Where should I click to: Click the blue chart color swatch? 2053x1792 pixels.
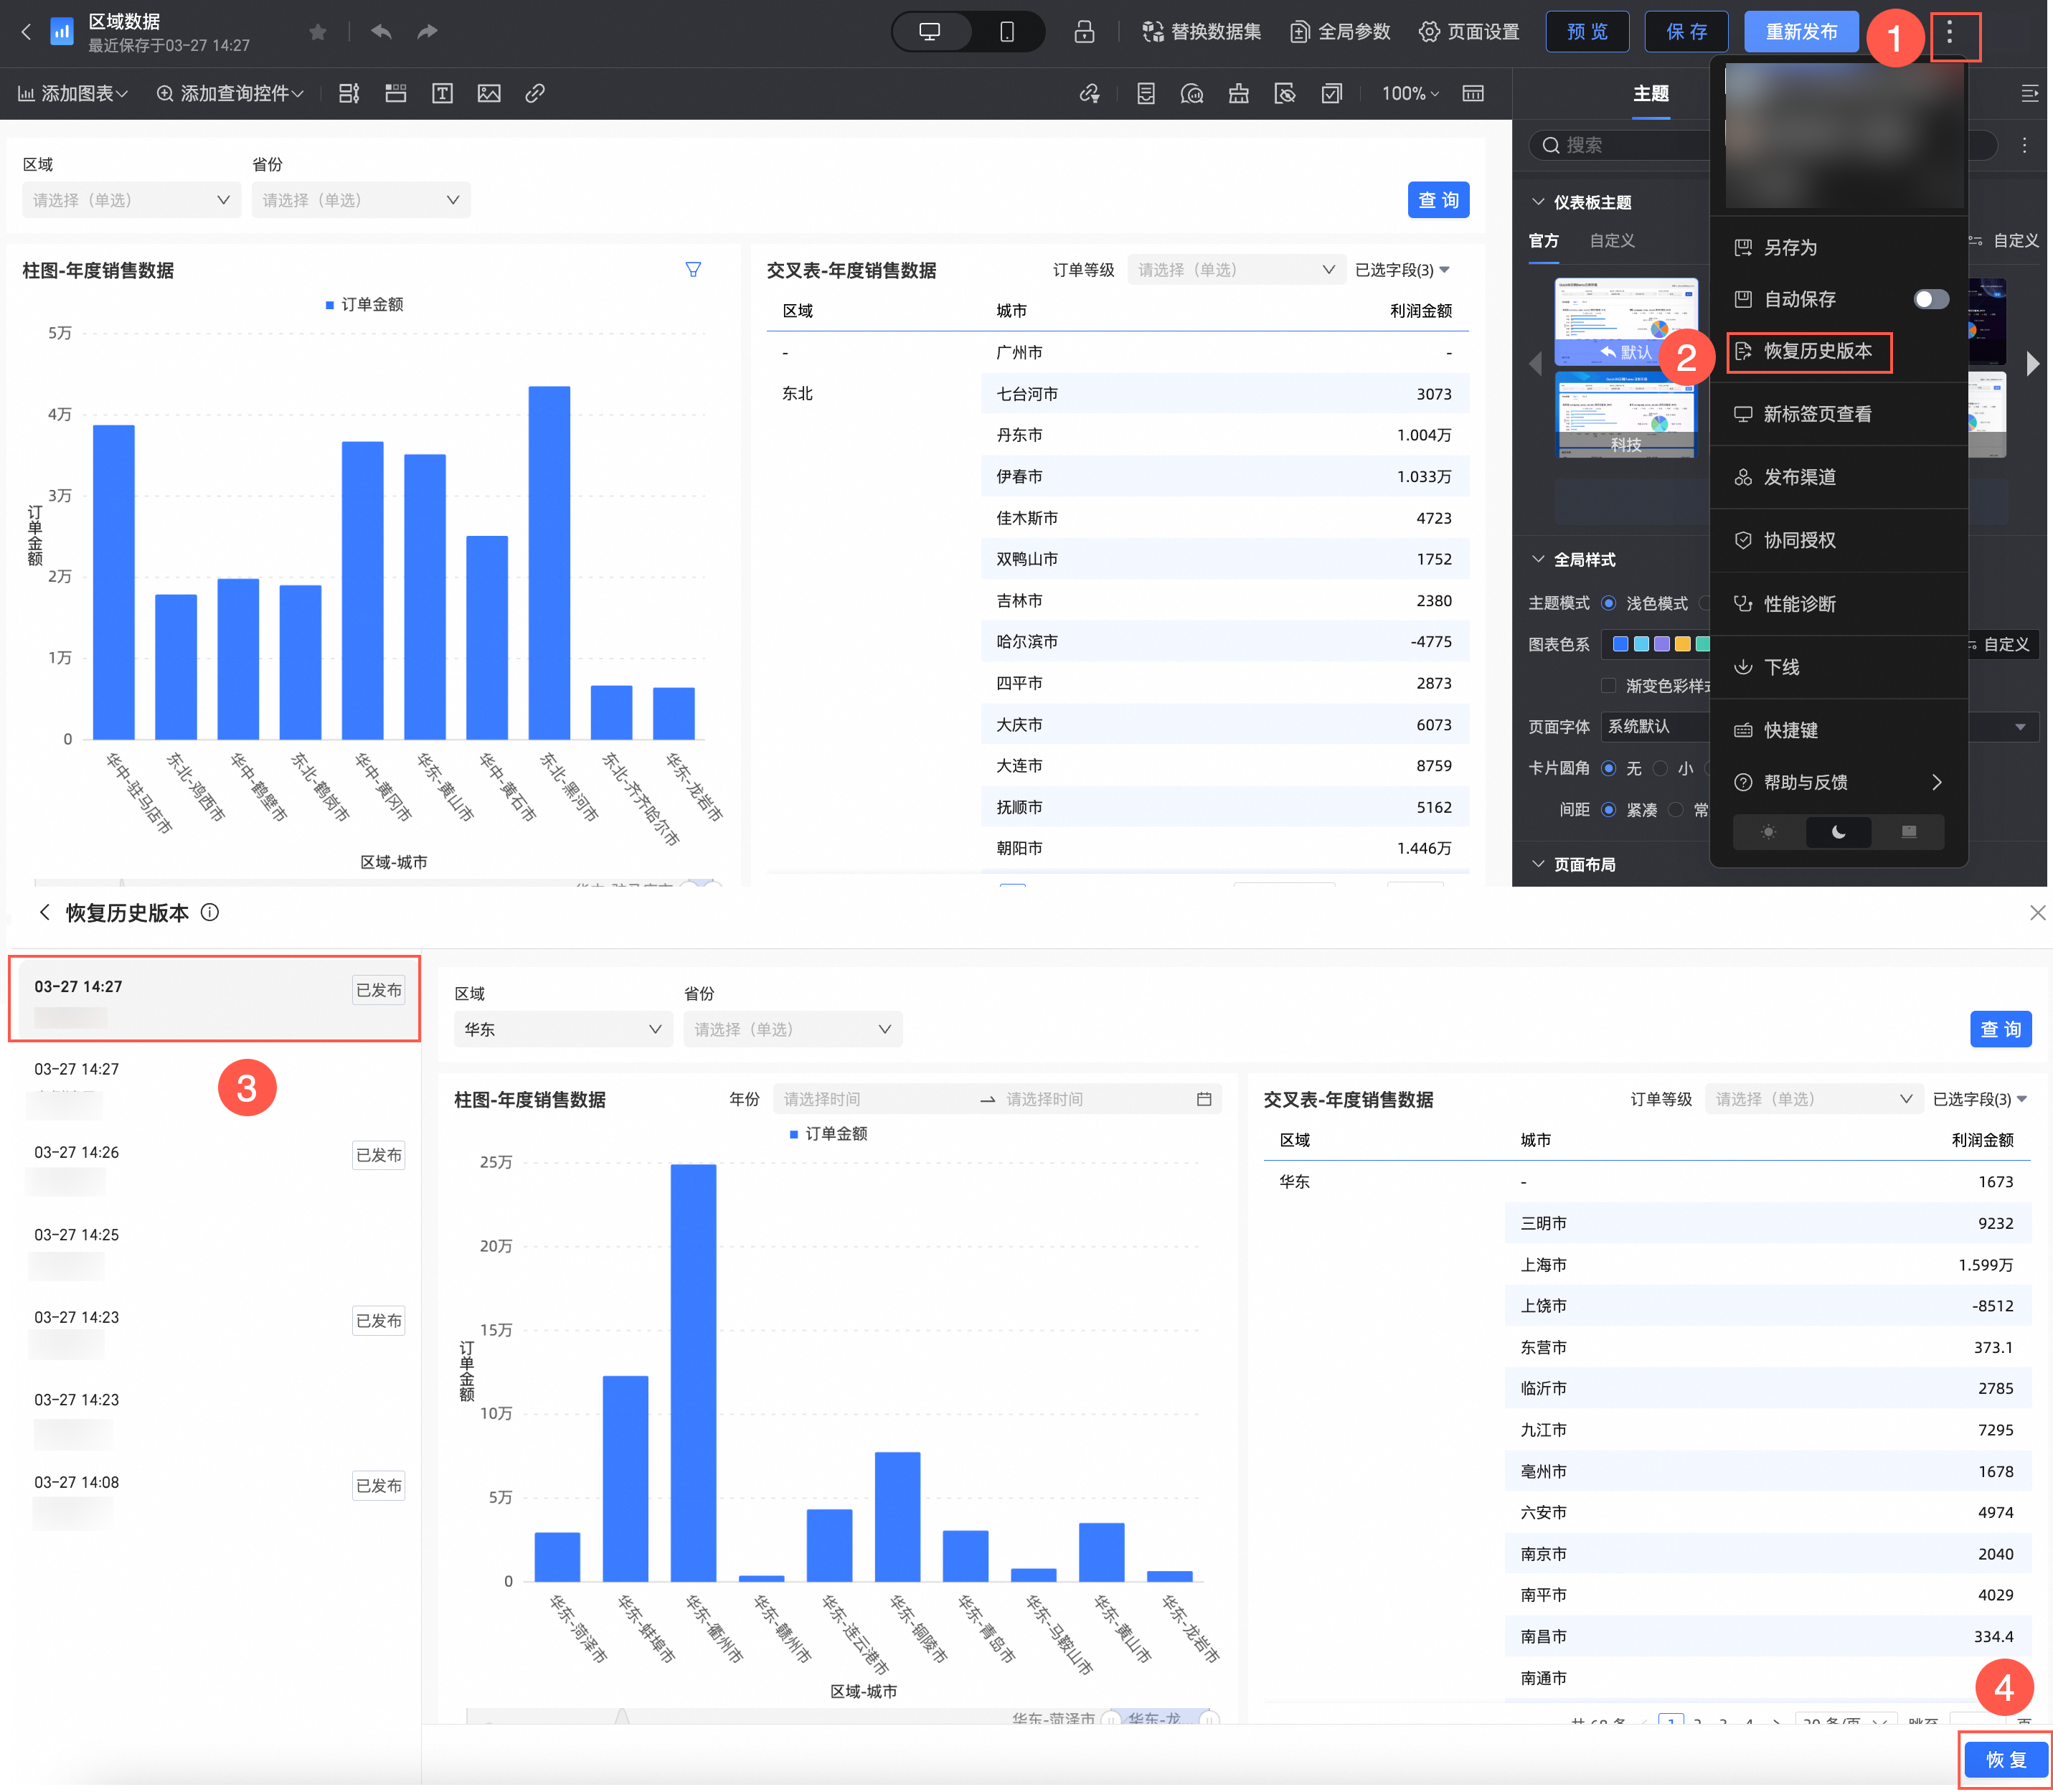[x=1620, y=644]
